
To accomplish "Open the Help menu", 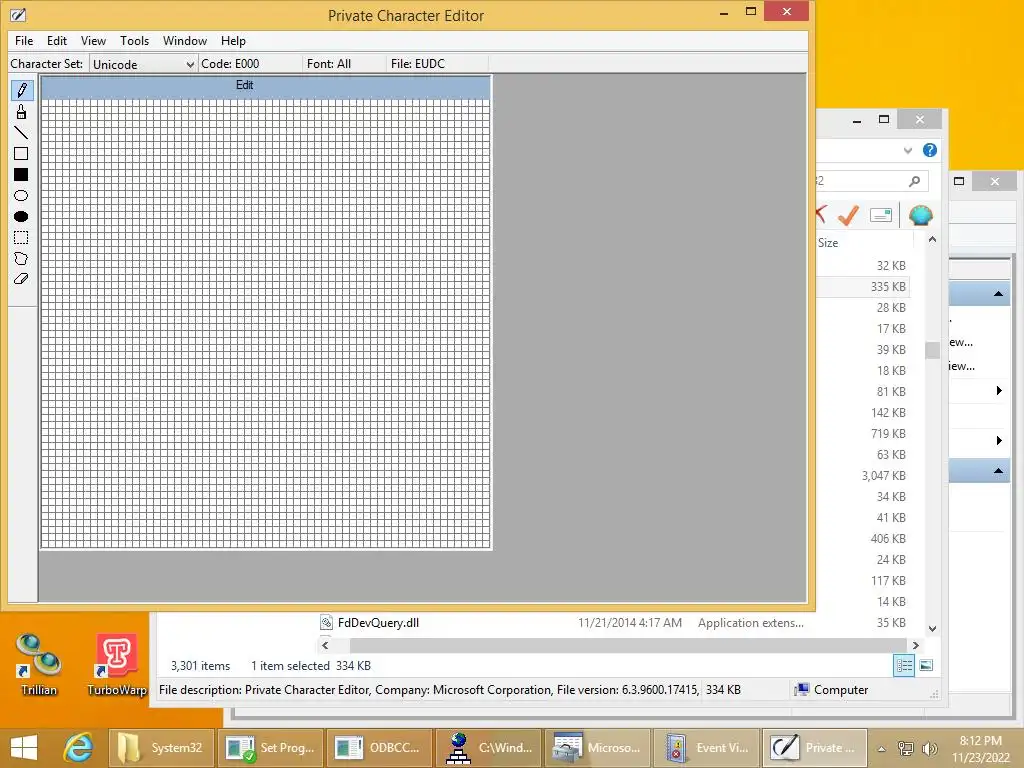I will coord(233,40).
